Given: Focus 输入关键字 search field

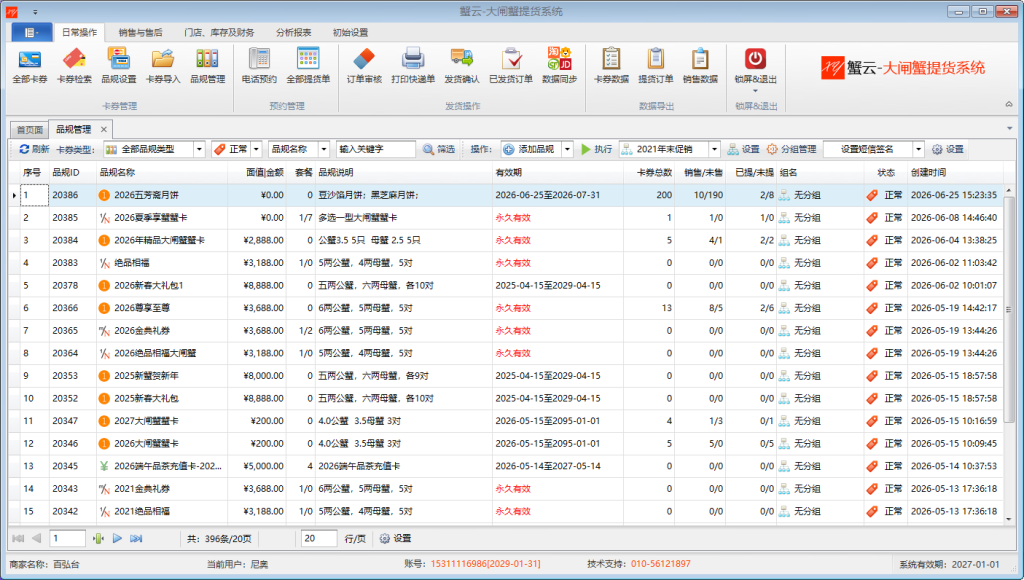Looking at the screenshot, I should point(376,150).
